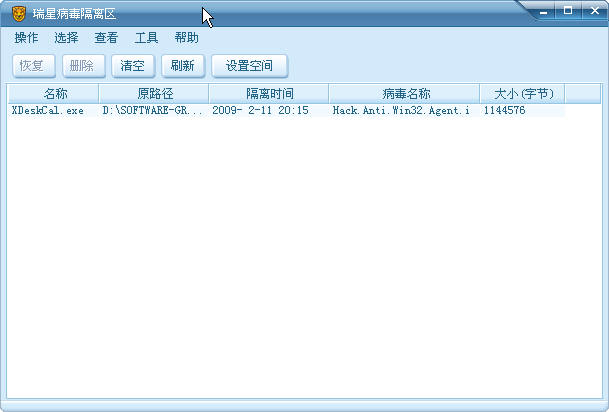Click the 1144576 size value
This screenshot has width=609, height=412.
tap(504, 110)
